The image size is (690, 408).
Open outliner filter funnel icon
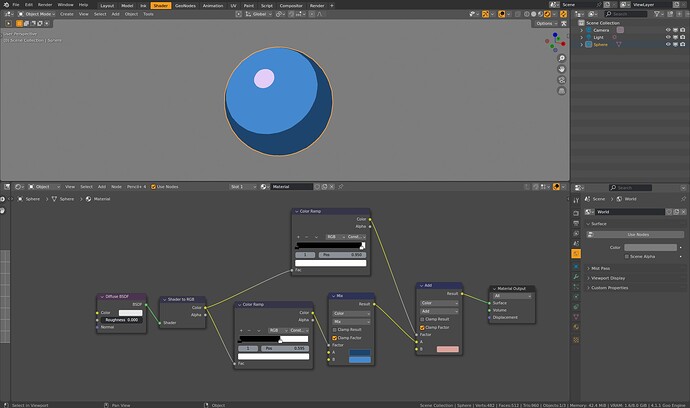tap(657, 14)
